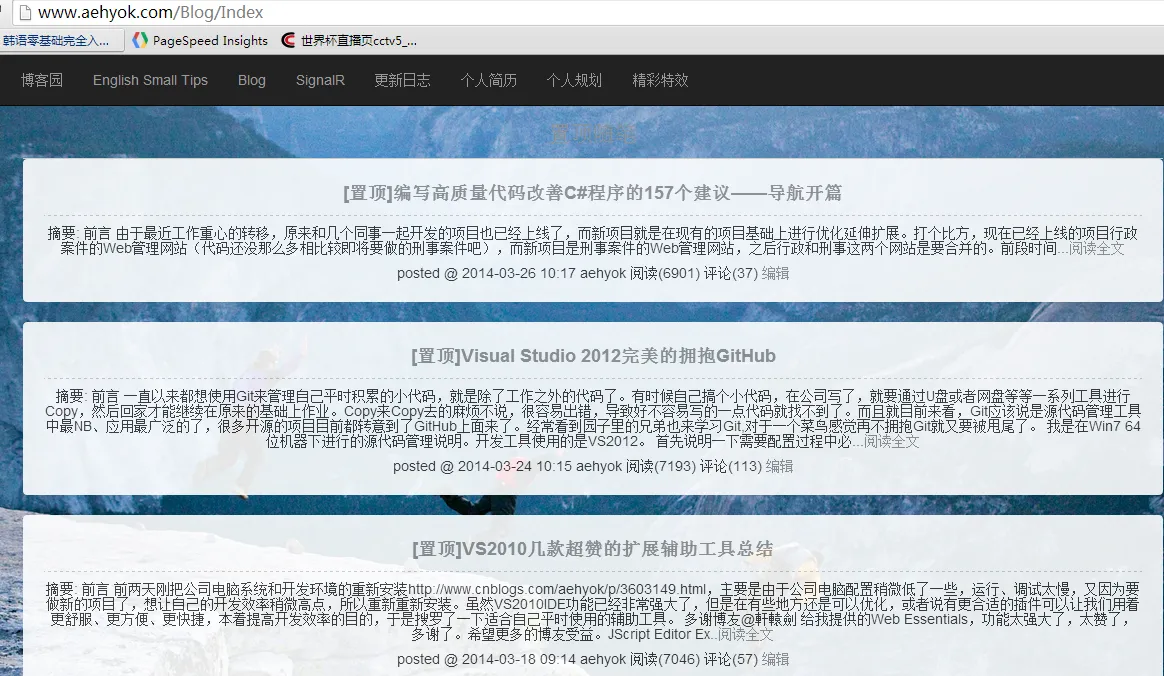Click 编辑 on the Visual Studio 2012 post

point(779,466)
